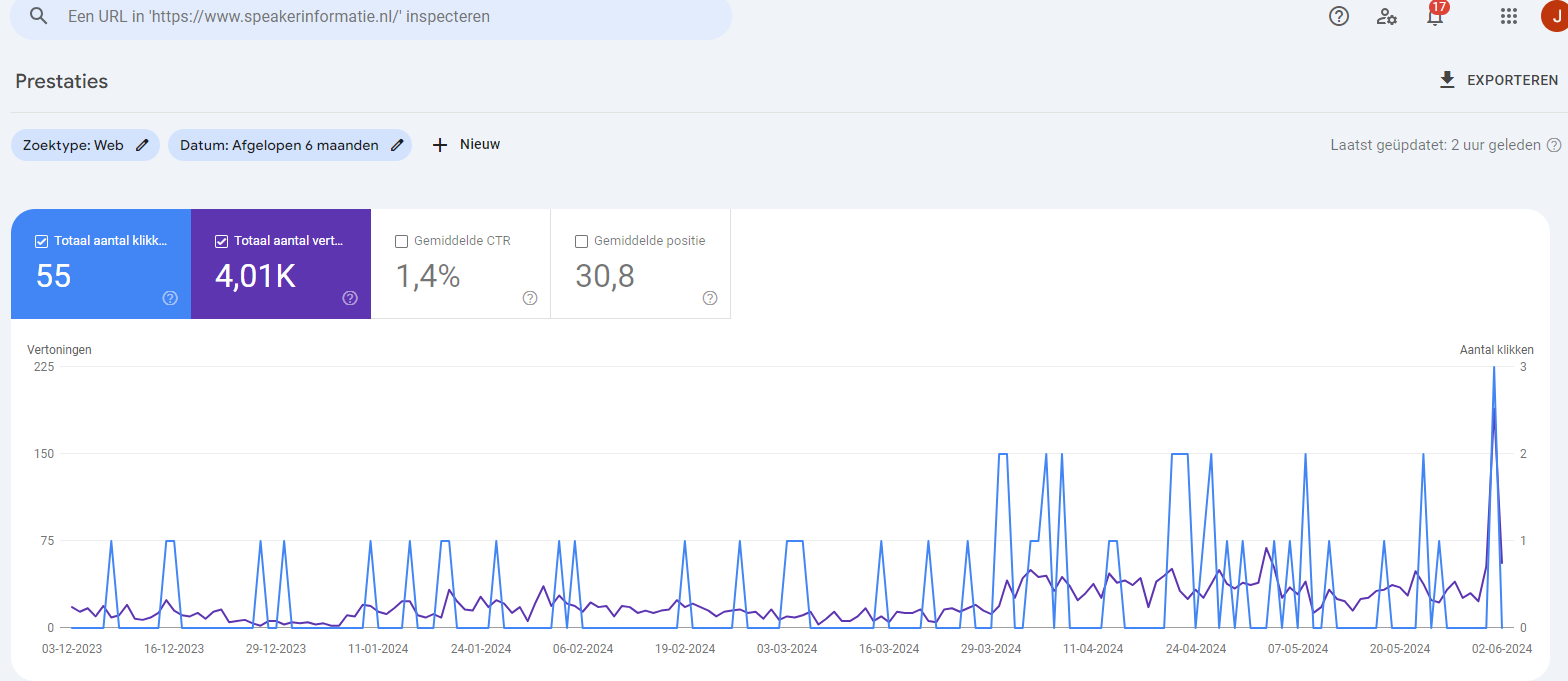
Task: Show help for Totaal aantal vertoningen card
Action: 350,298
